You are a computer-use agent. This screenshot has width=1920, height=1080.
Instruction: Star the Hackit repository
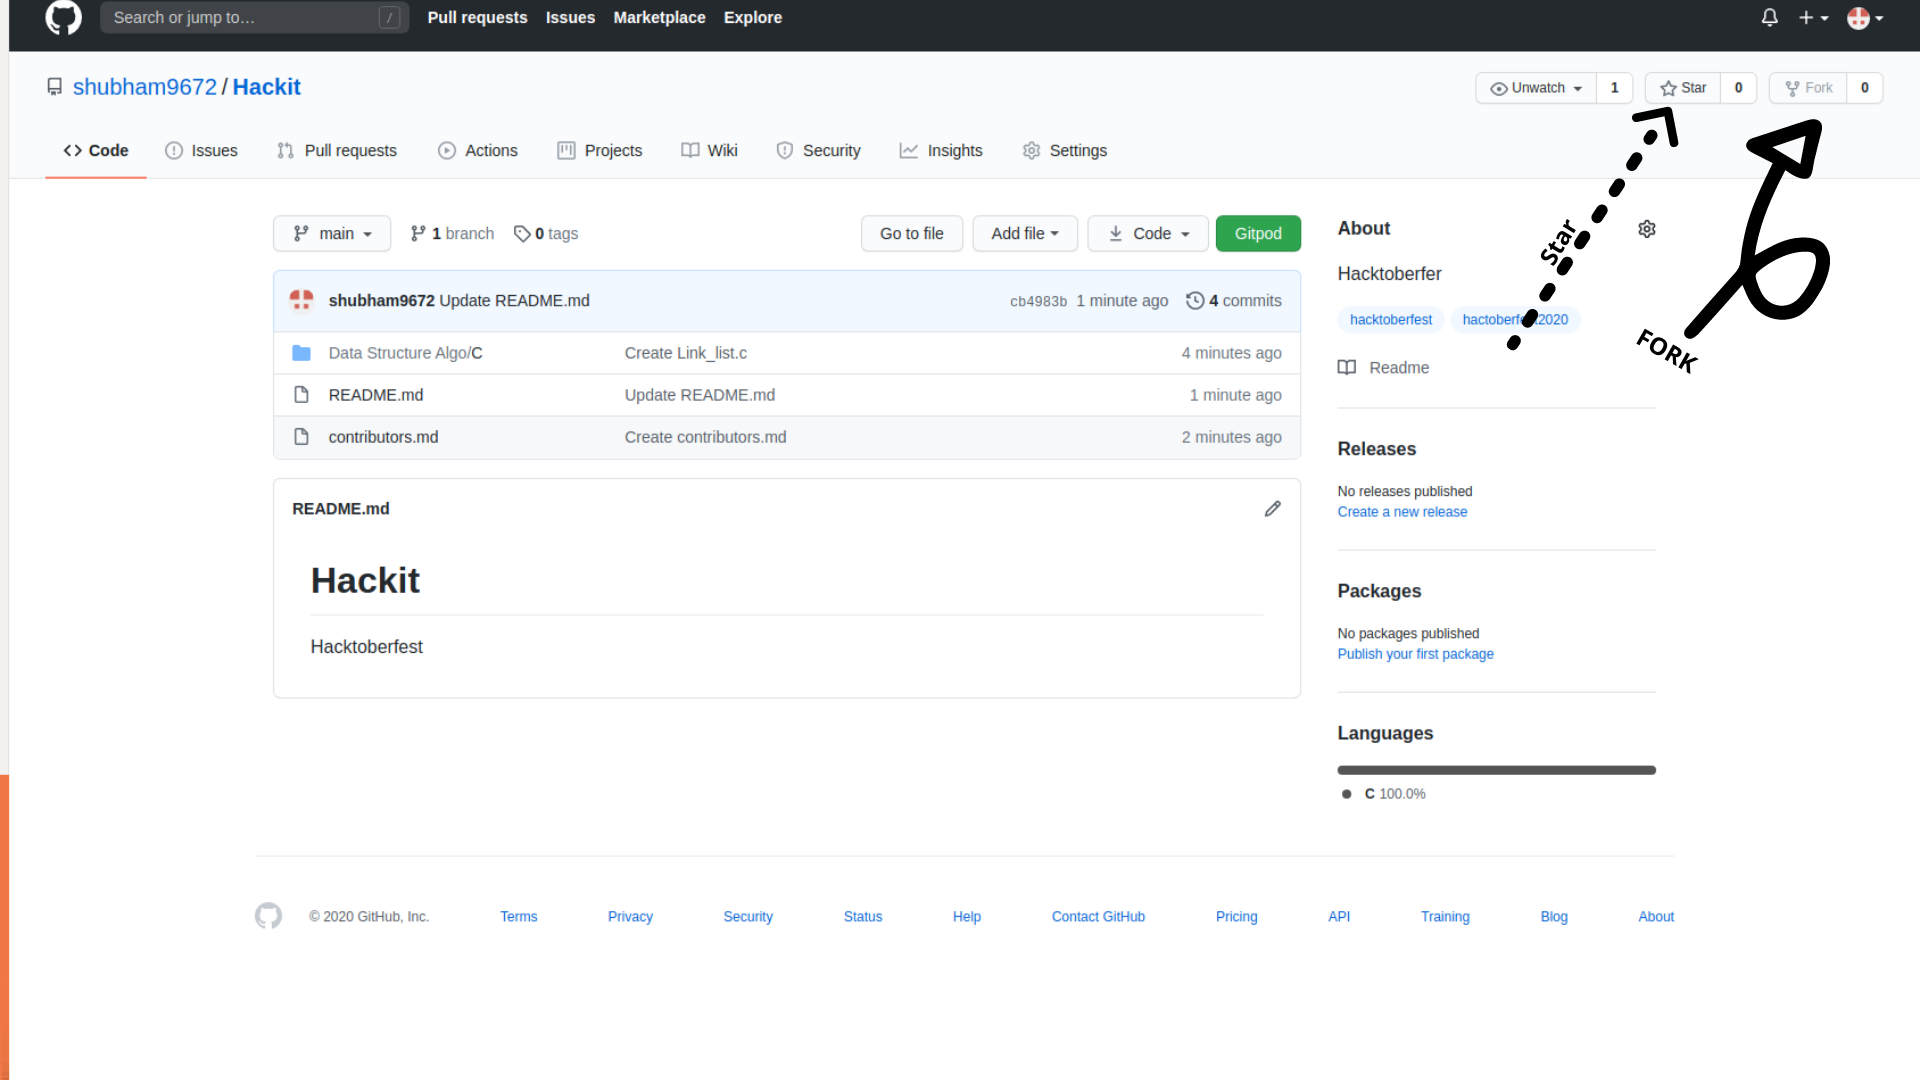1683,88
